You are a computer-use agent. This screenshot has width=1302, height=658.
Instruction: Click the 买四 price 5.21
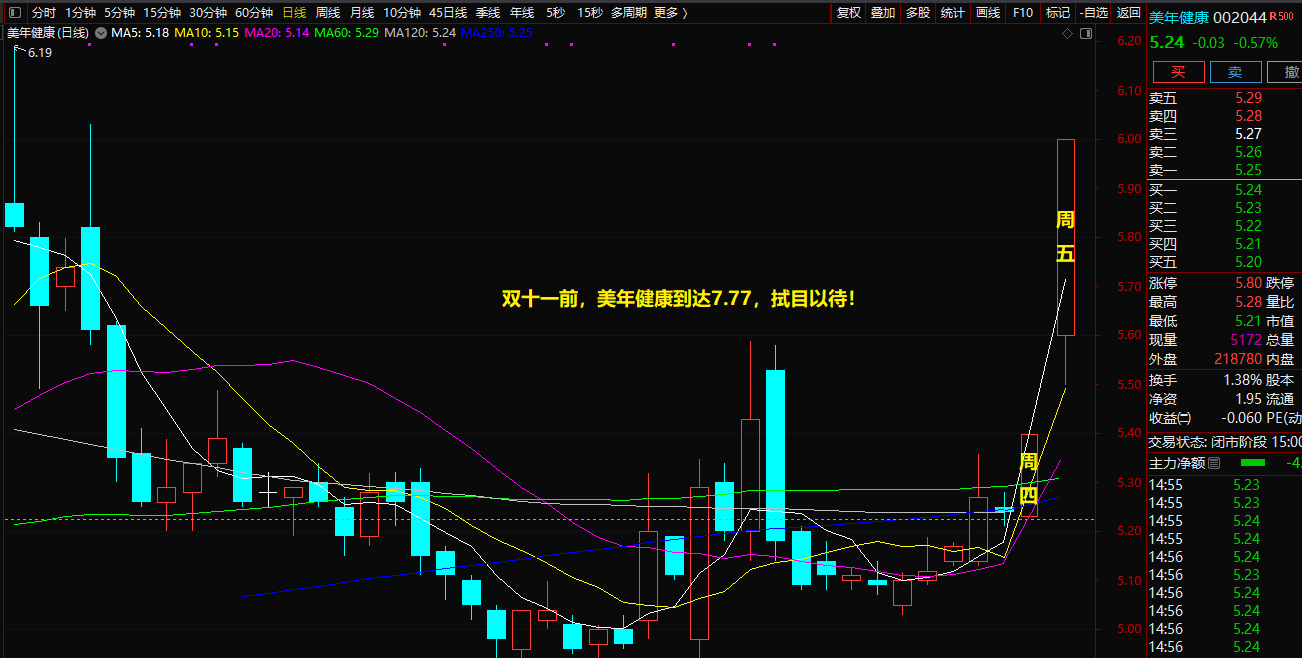click(1248, 244)
